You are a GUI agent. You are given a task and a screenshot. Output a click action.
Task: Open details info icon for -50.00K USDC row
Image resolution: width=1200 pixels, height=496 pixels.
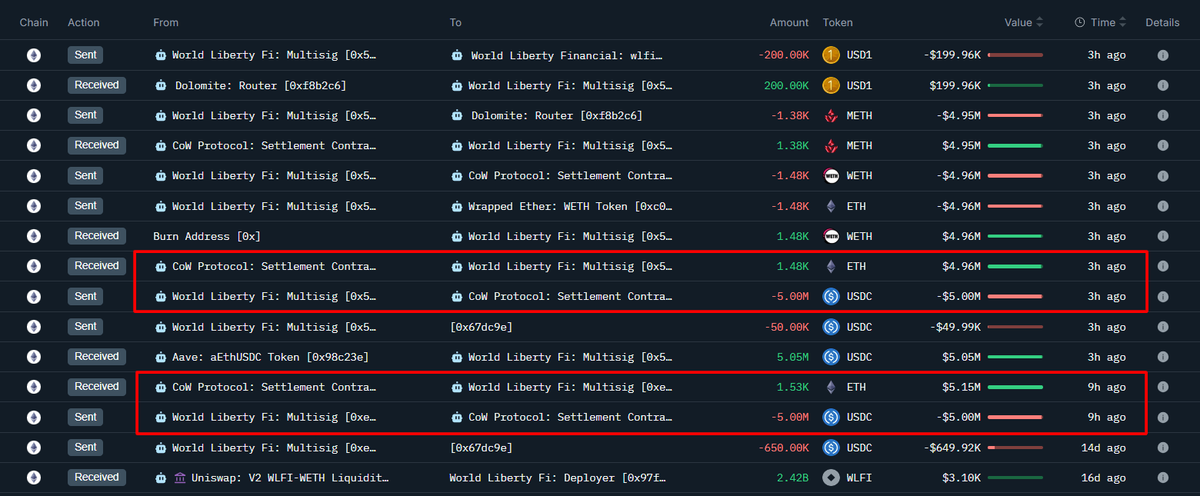(1163, 327)
